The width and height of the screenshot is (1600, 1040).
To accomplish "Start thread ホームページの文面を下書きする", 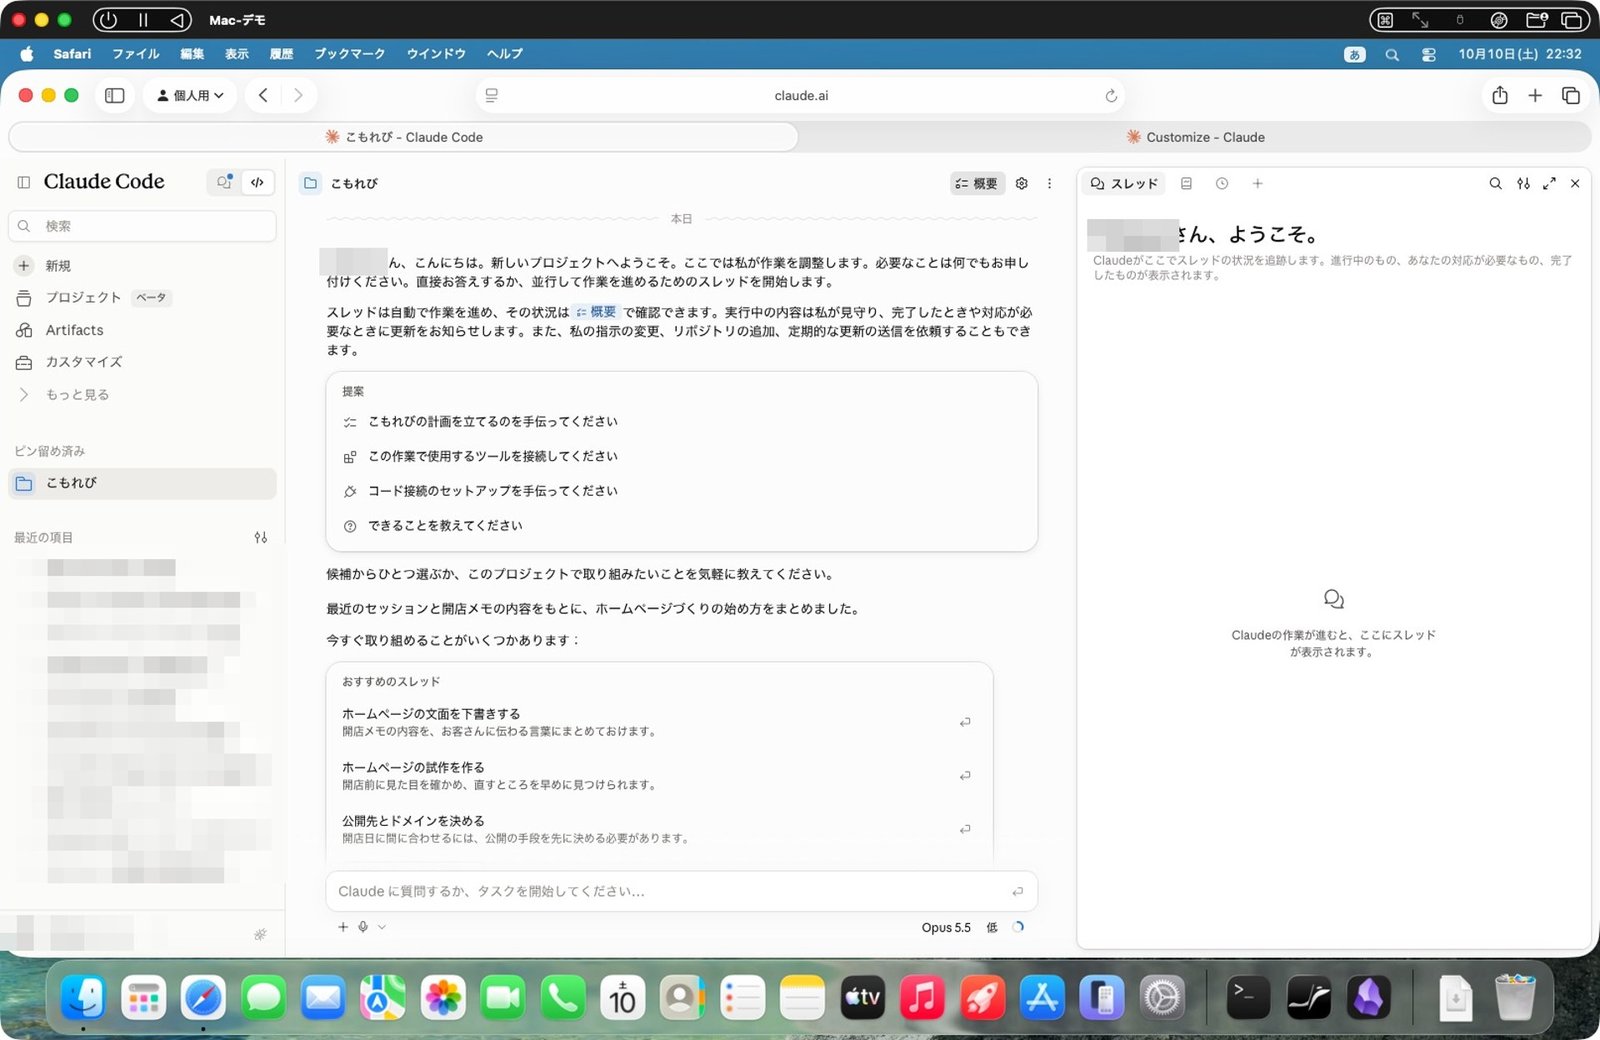I will (x=660, y=722).
